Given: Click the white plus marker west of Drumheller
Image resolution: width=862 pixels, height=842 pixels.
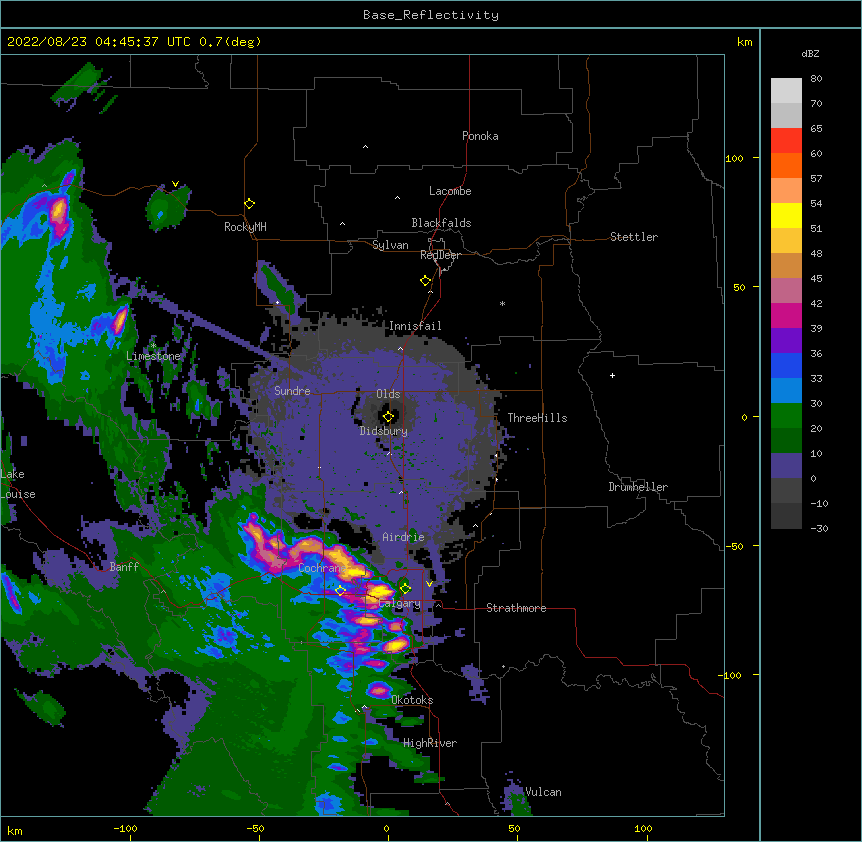Looking at the screenshot, I should point(612,375).
